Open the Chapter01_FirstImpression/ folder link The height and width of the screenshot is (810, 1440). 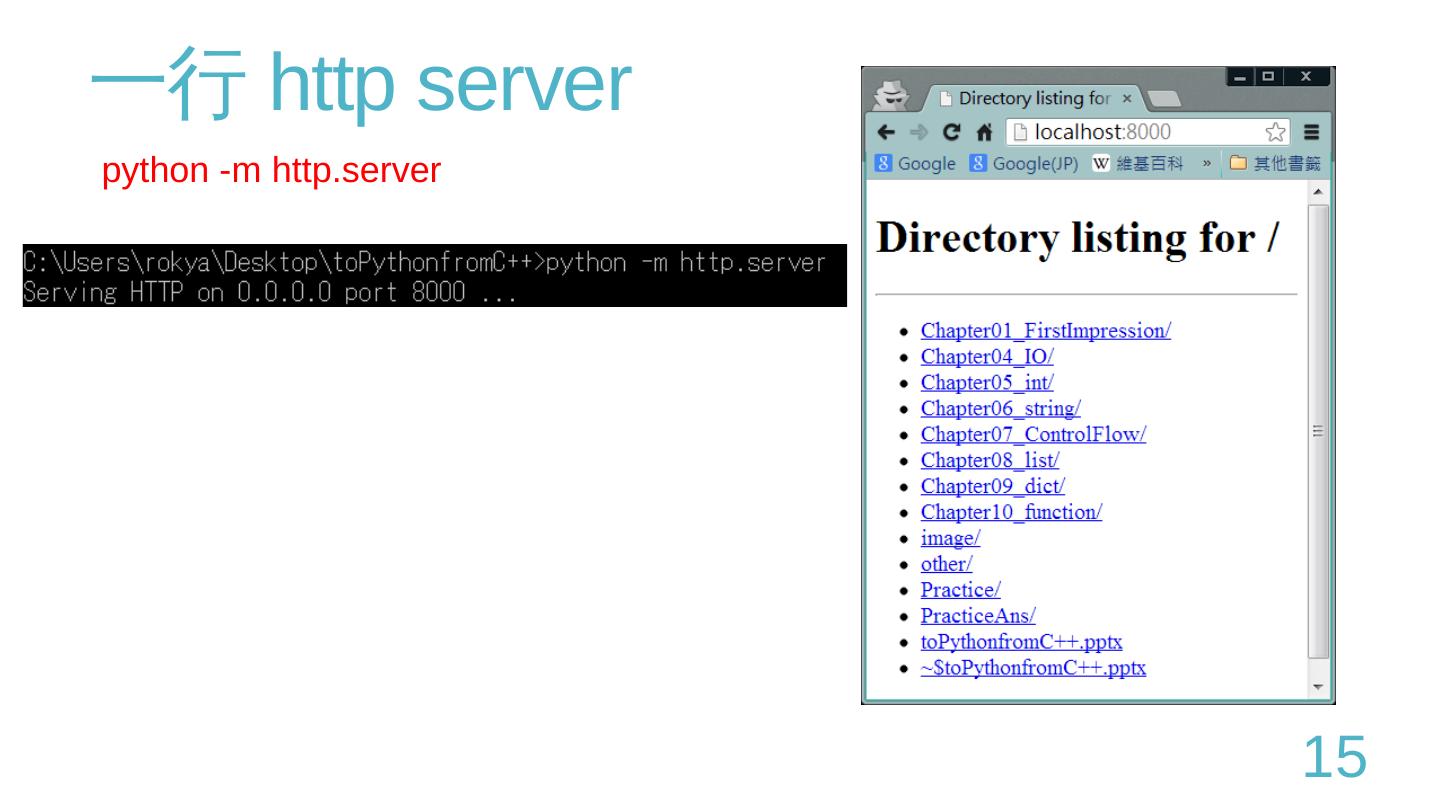1046,331
